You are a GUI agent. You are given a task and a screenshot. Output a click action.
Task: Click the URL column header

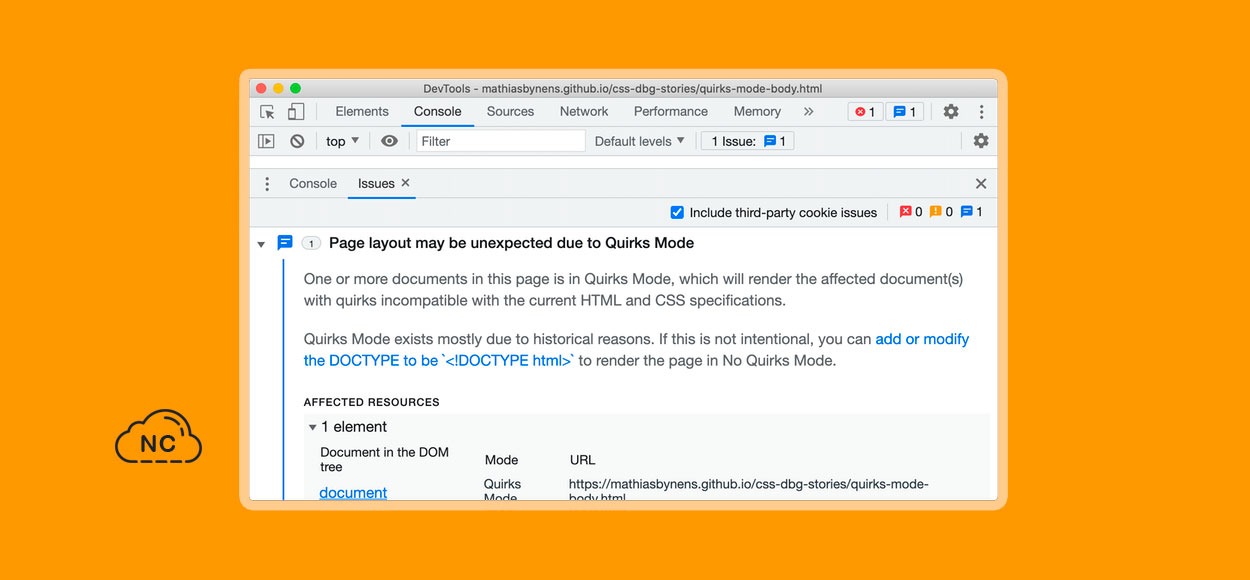[582, 460]
